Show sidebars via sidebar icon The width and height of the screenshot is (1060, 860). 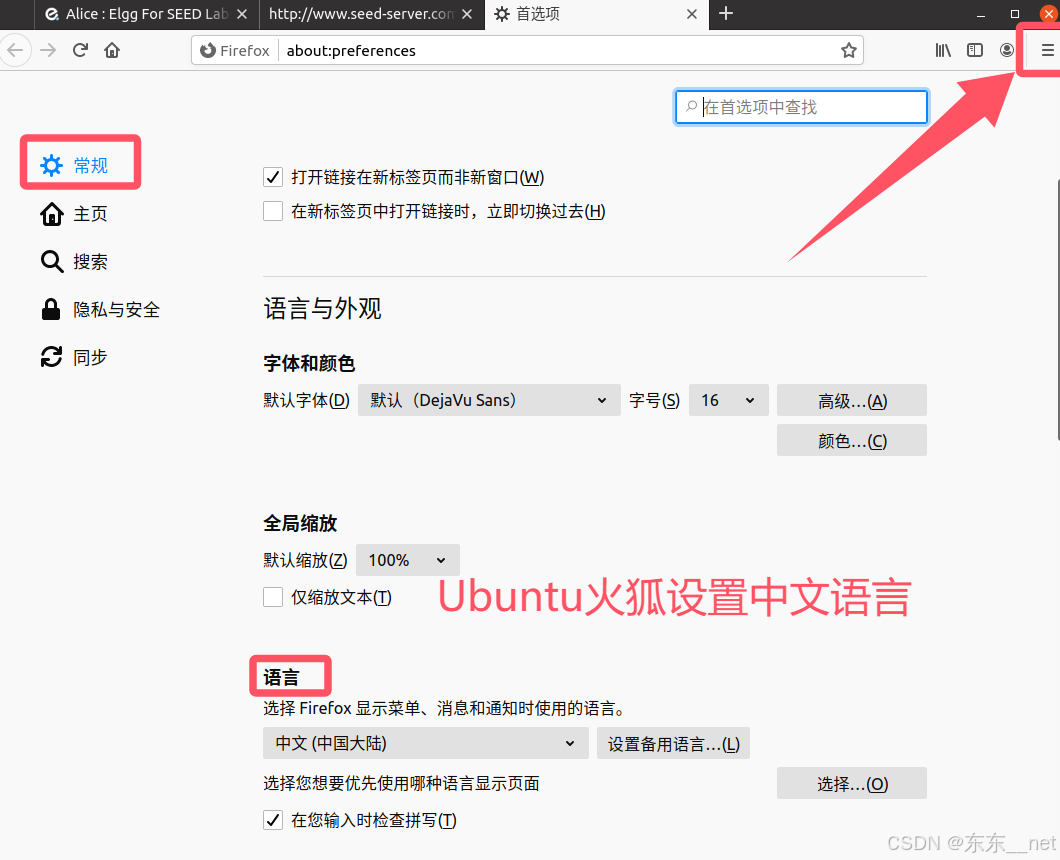975,50
